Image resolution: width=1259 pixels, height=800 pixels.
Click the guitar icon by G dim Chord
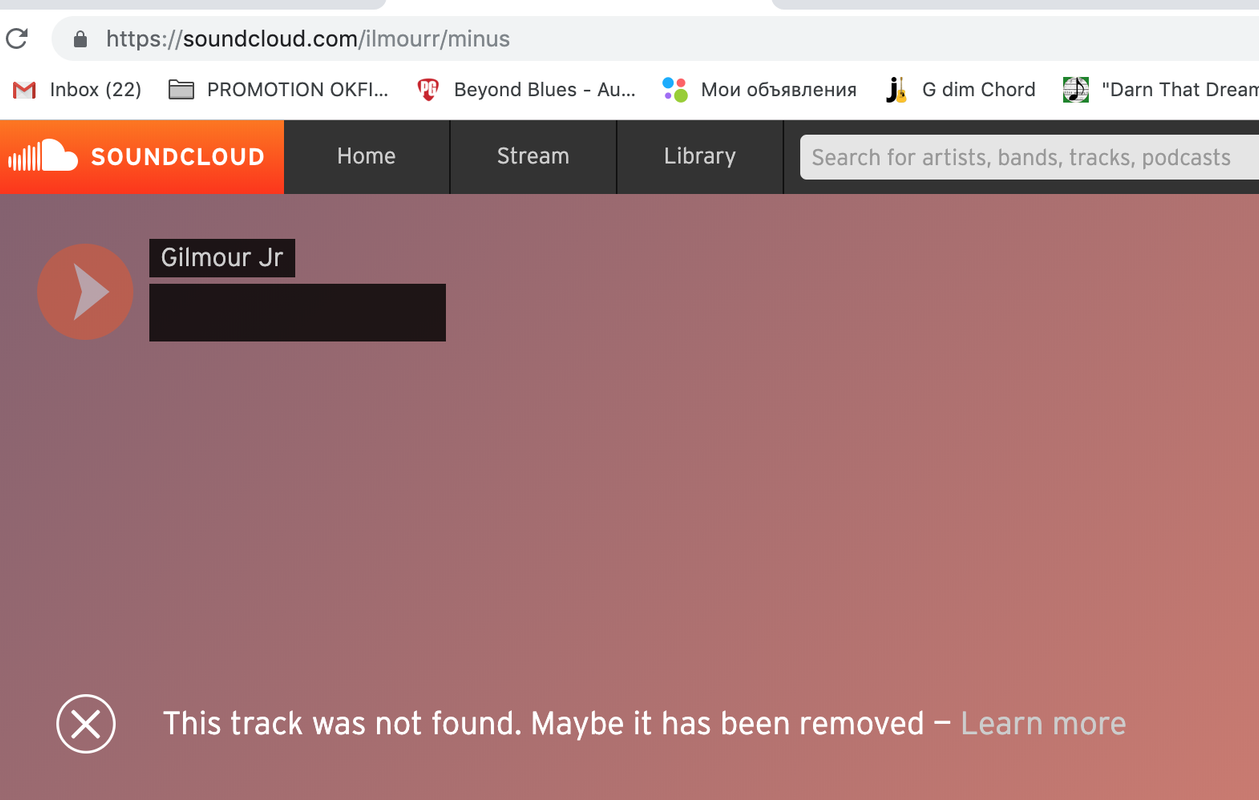point(896,90)
